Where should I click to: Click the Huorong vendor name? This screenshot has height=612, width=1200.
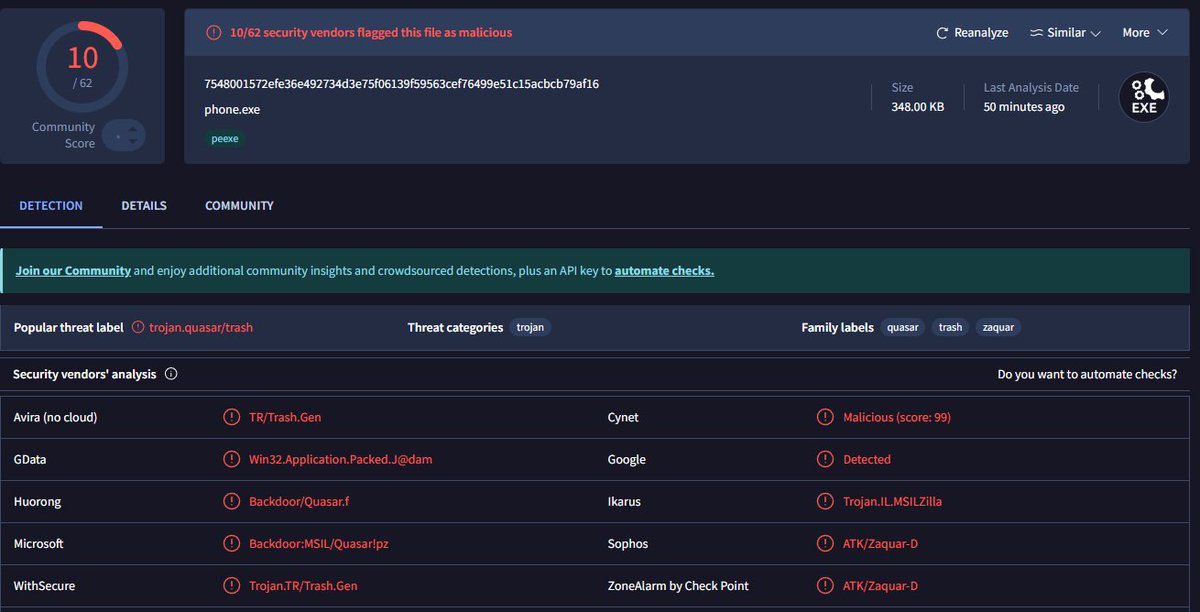tap(38, 501)
